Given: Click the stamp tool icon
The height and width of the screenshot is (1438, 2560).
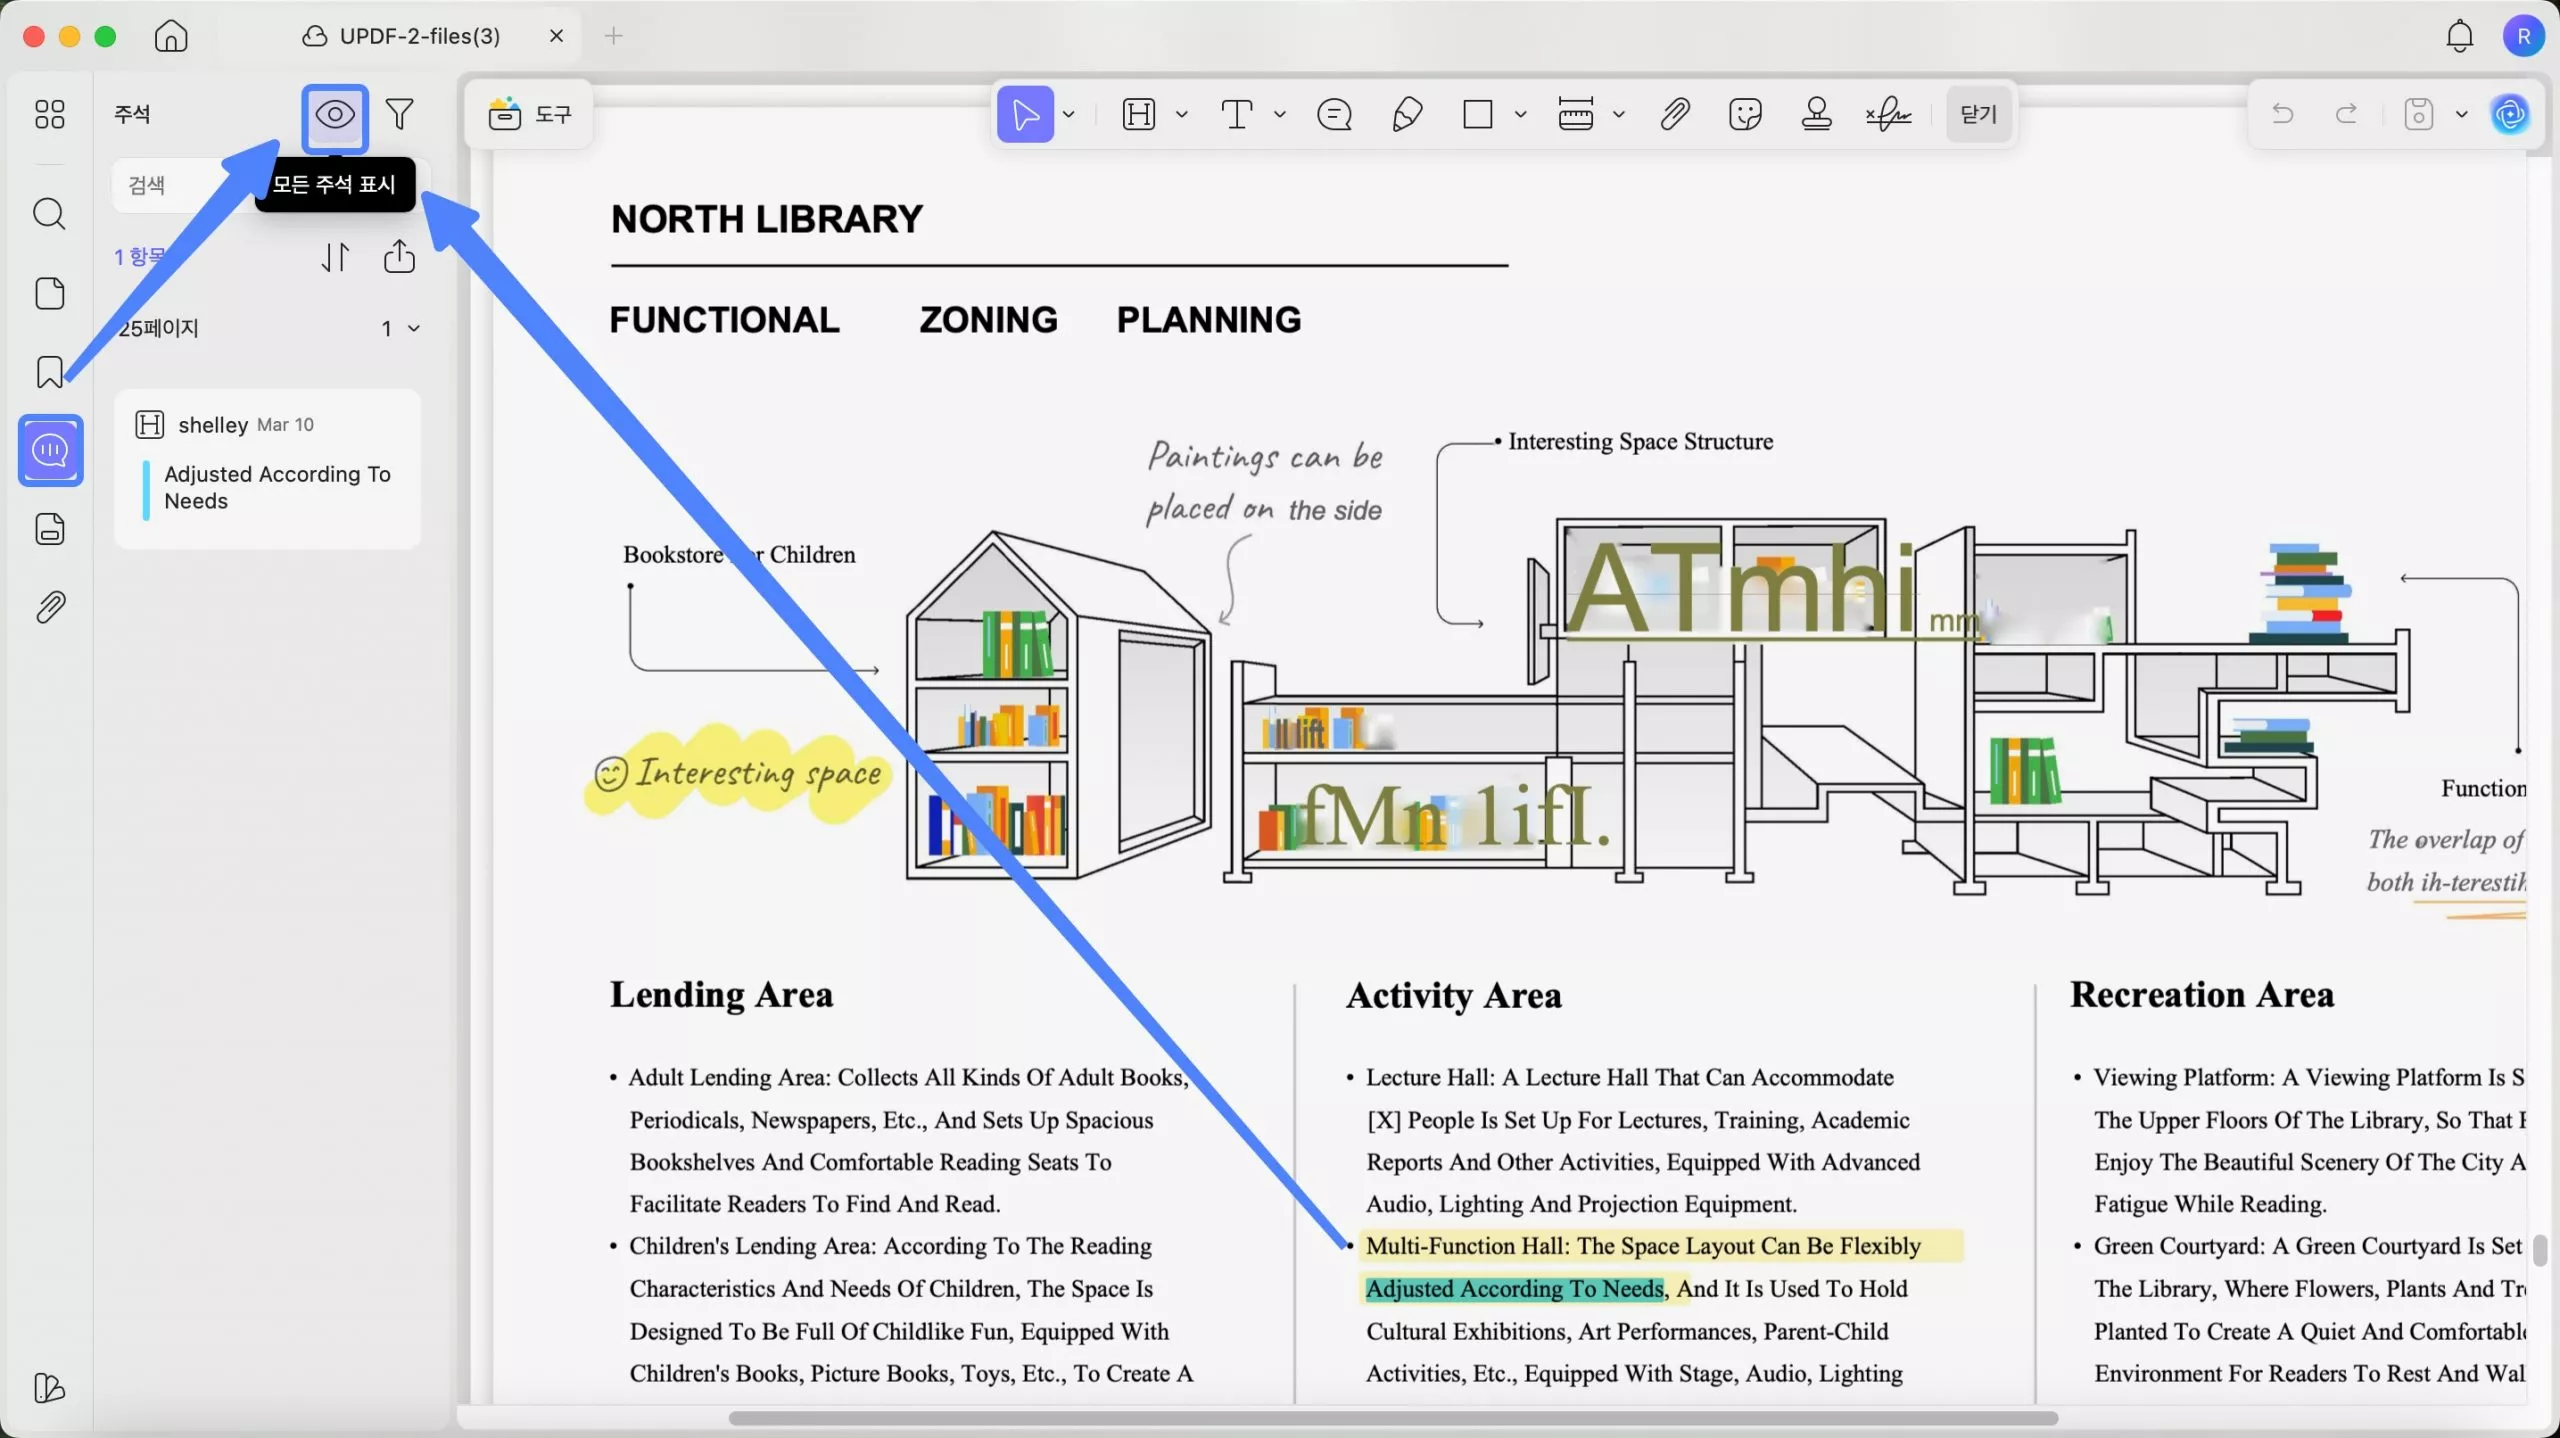Looking at the screenshot, I should 1816,114.
